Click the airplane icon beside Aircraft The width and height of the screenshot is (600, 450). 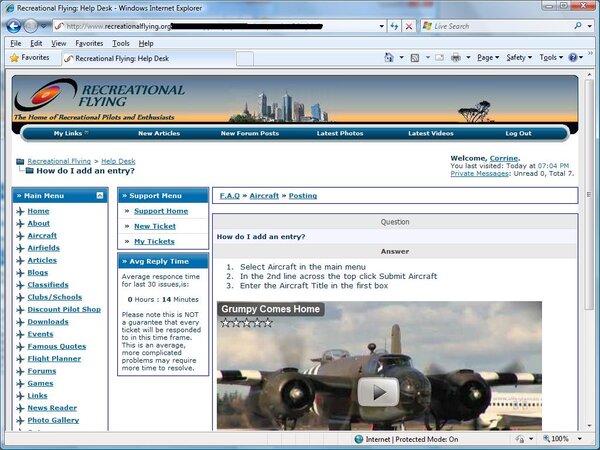(19, 236)
